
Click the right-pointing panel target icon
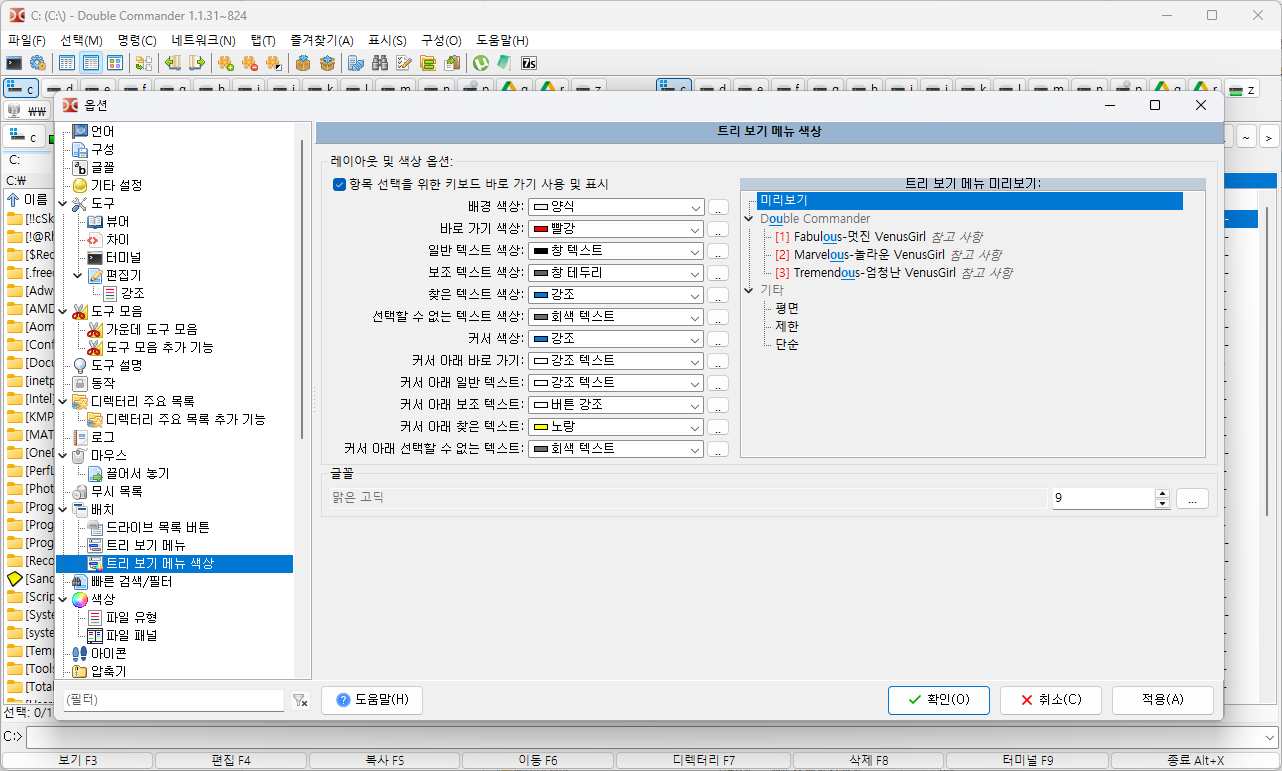197,63
